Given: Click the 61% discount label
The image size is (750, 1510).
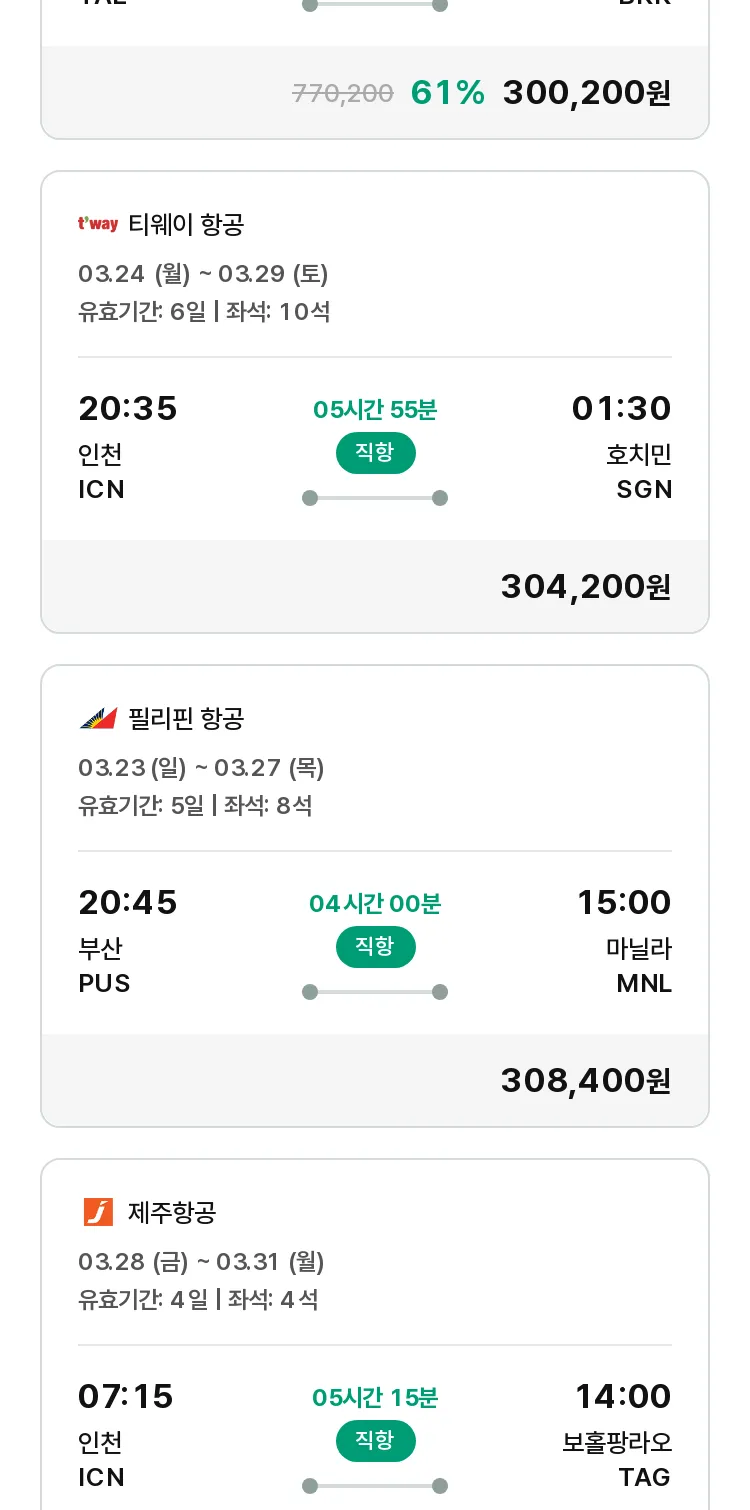Looking at the screenshot, I should click(x=447, y=93).
